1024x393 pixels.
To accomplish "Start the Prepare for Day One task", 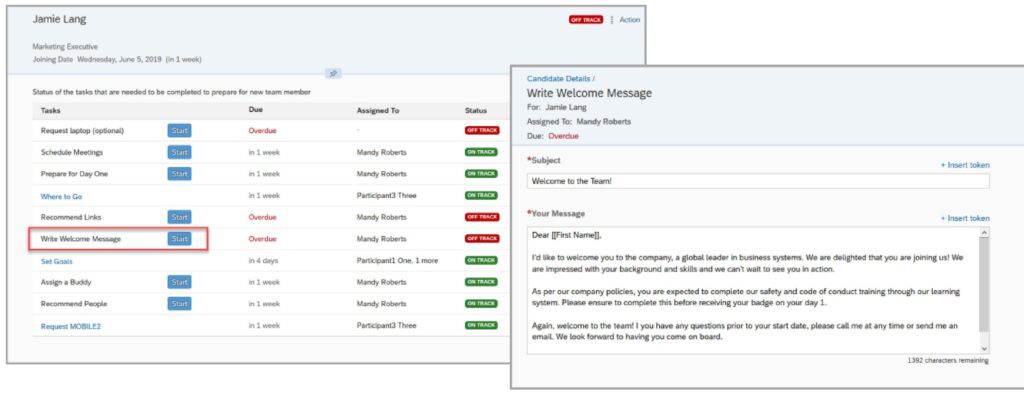I will point(180,174).
